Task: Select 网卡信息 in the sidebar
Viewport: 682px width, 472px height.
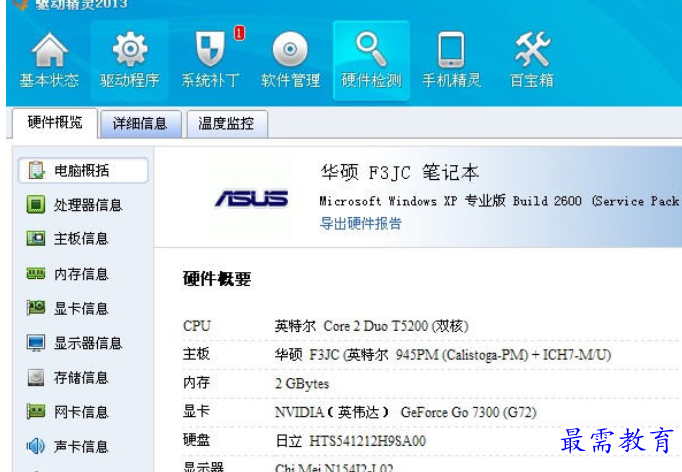Action: point(81,412)
